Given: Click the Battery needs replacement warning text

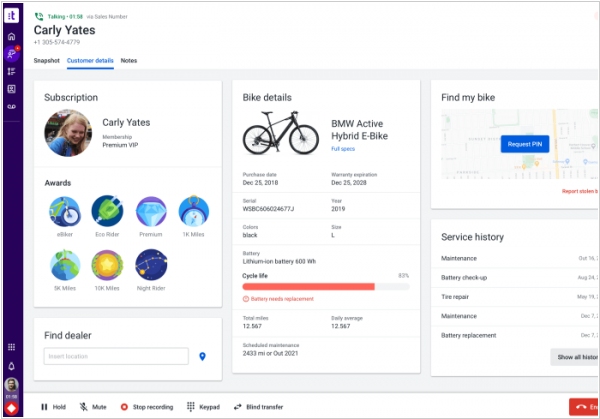Looking at the screenshot, I should (x=282, y=299).
